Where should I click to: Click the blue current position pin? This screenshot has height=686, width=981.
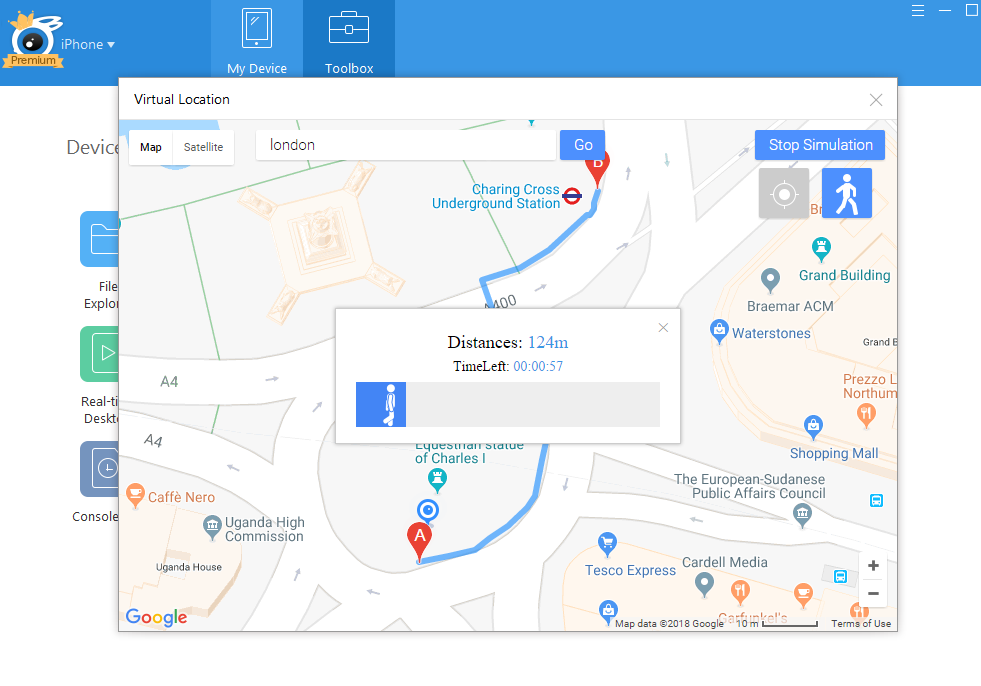428,511
